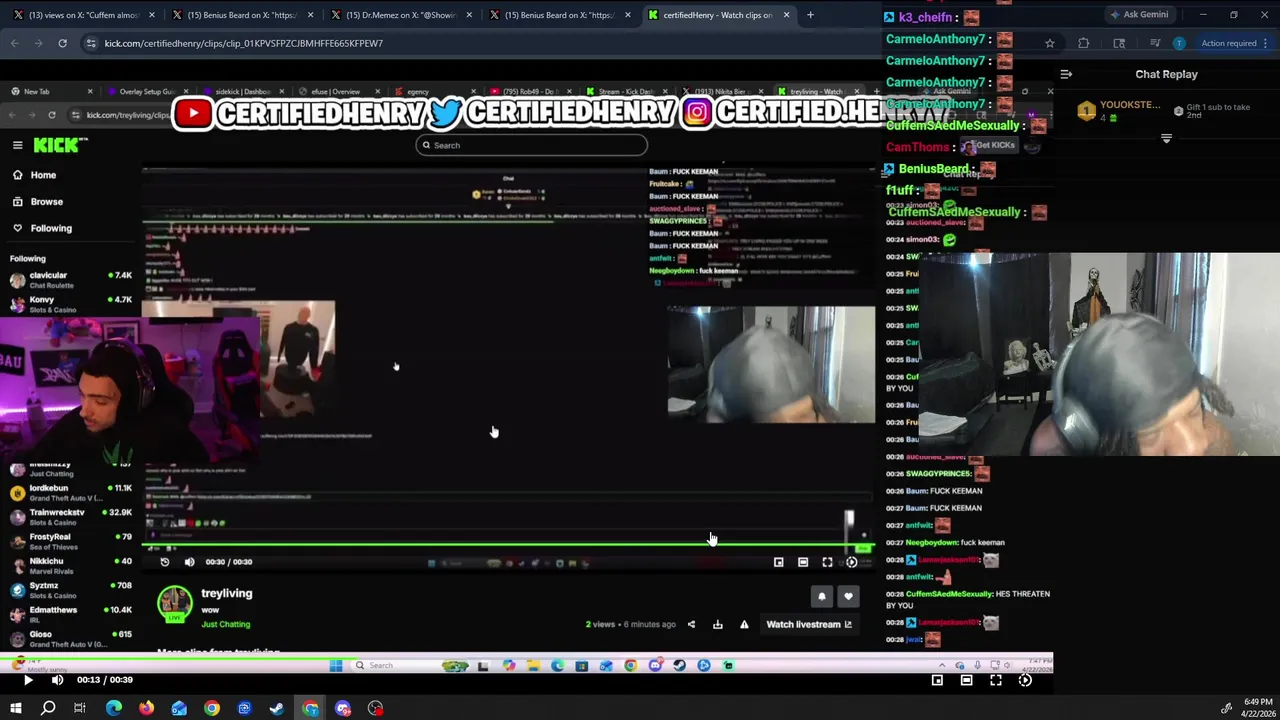Toggle picture-in-picture on inner treyliving clip
The image size is (1280, 720).
(x=779, y=562)
